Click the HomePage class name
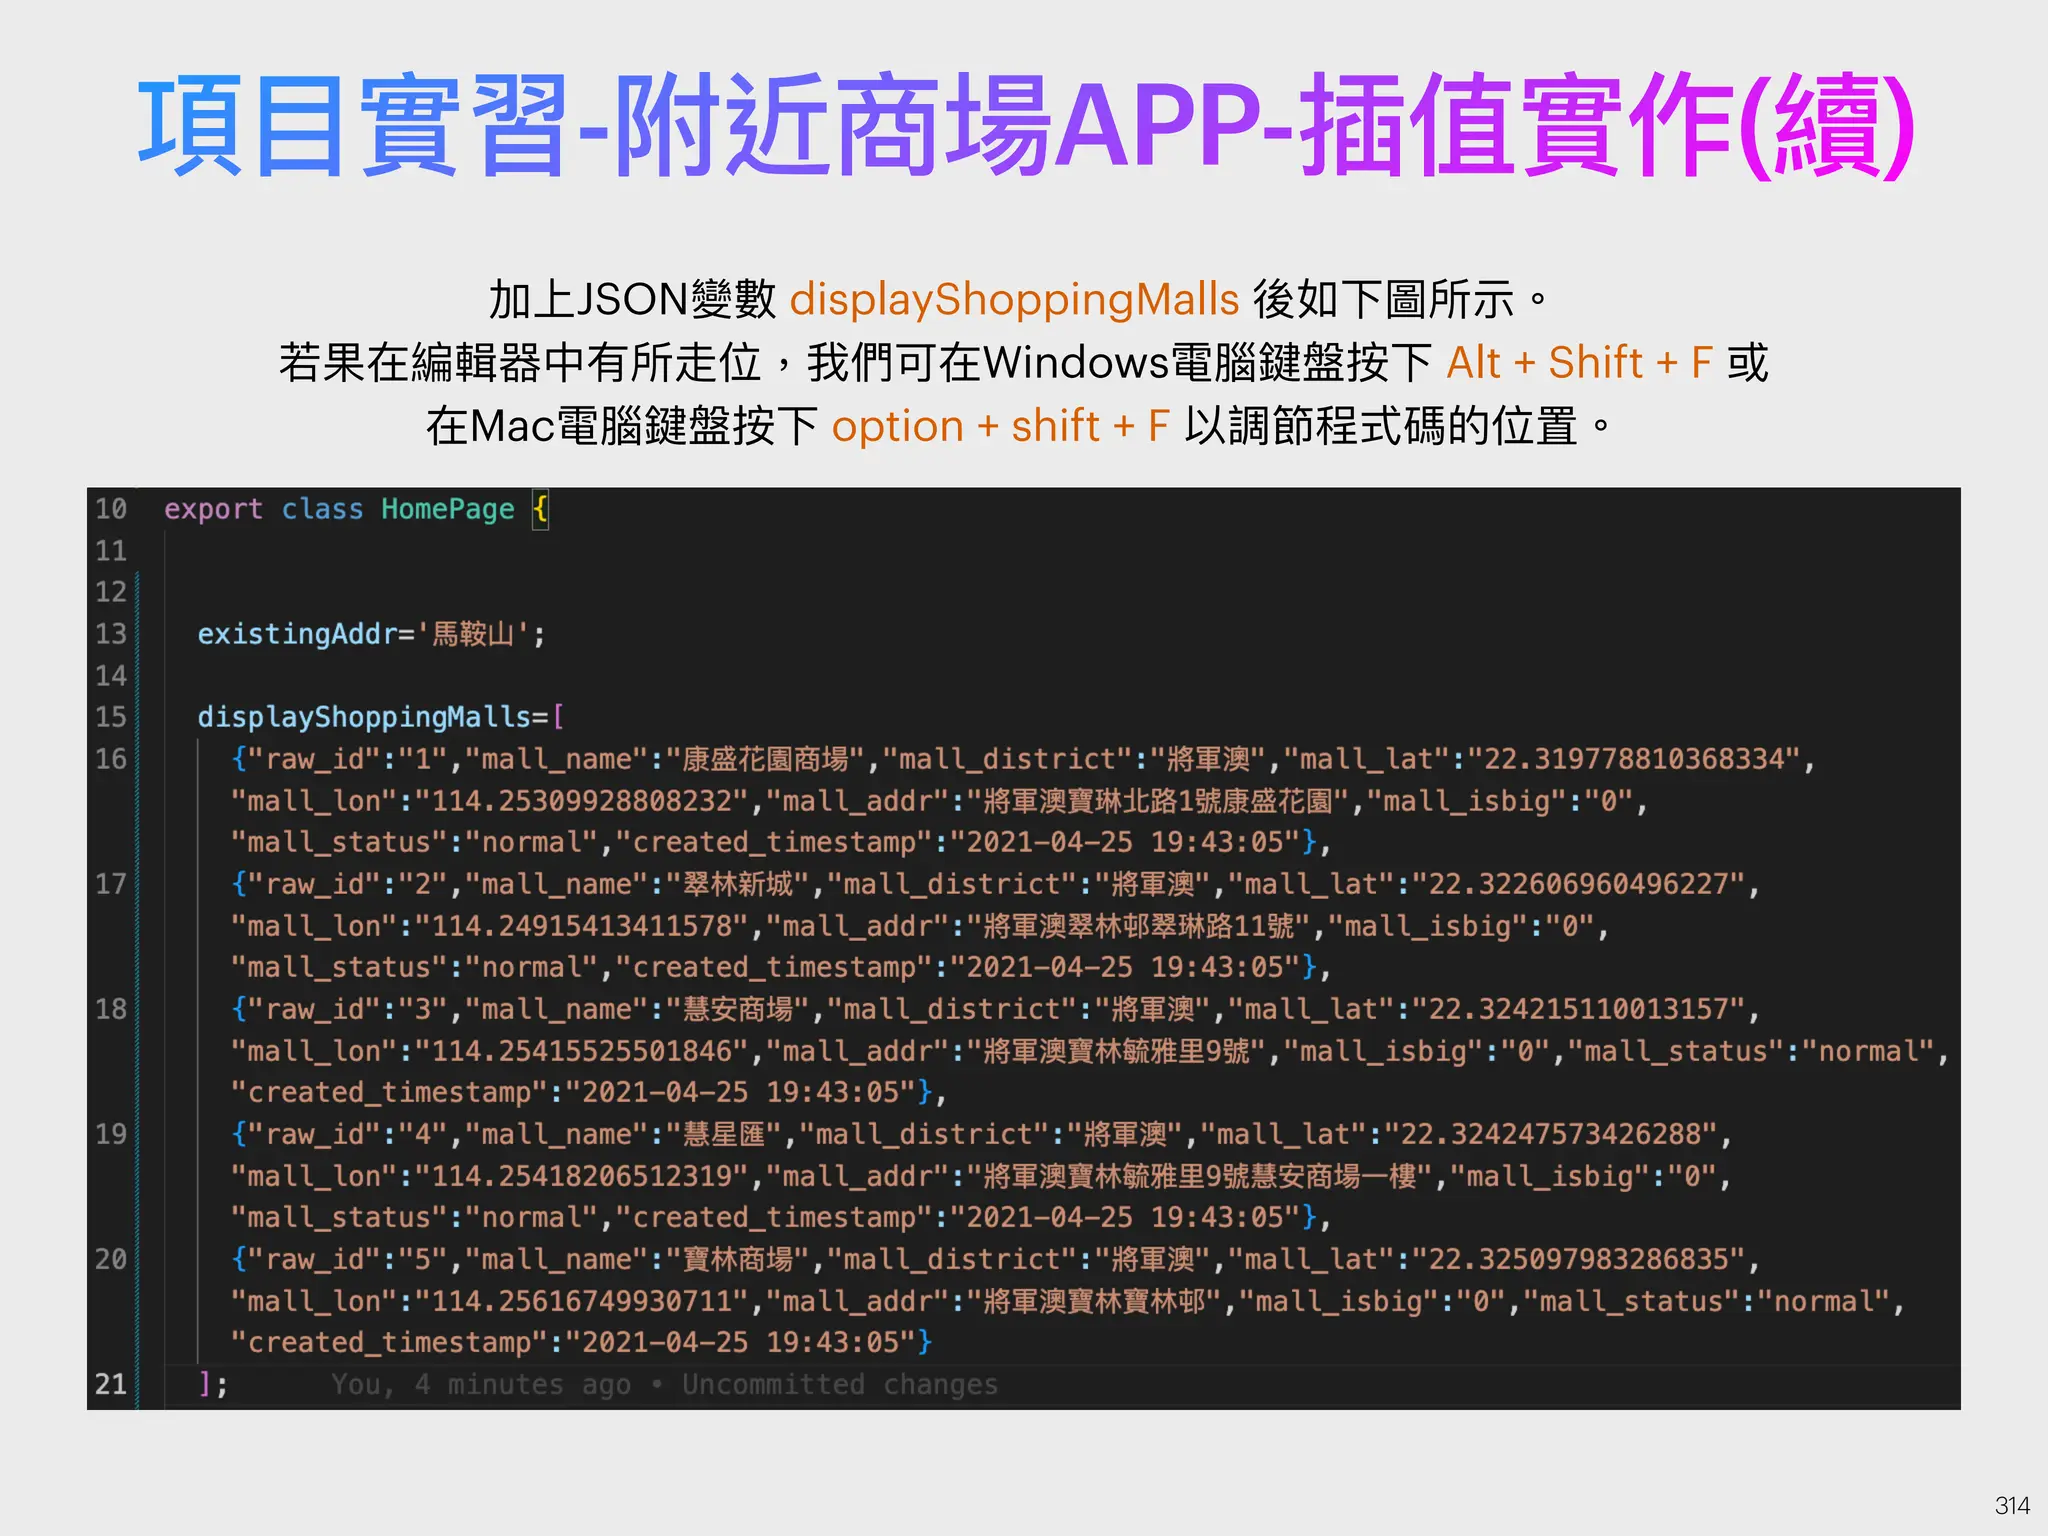Viewport: 2048px width, 1536px height. tap(447, 510)
